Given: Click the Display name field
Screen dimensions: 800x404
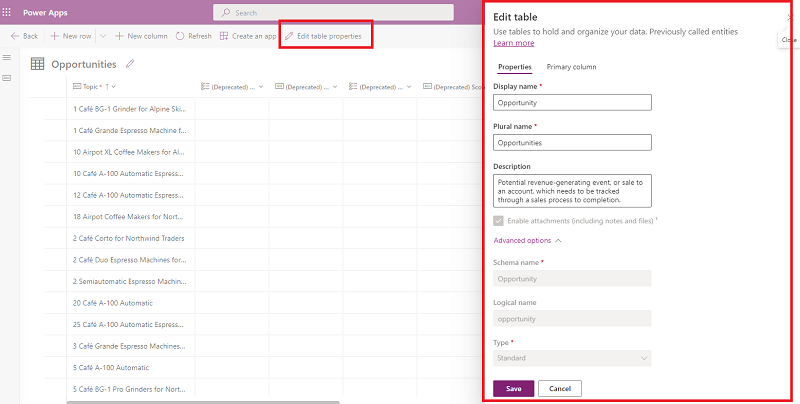Looking at the screenshot, I should click(x=572, y=103).
